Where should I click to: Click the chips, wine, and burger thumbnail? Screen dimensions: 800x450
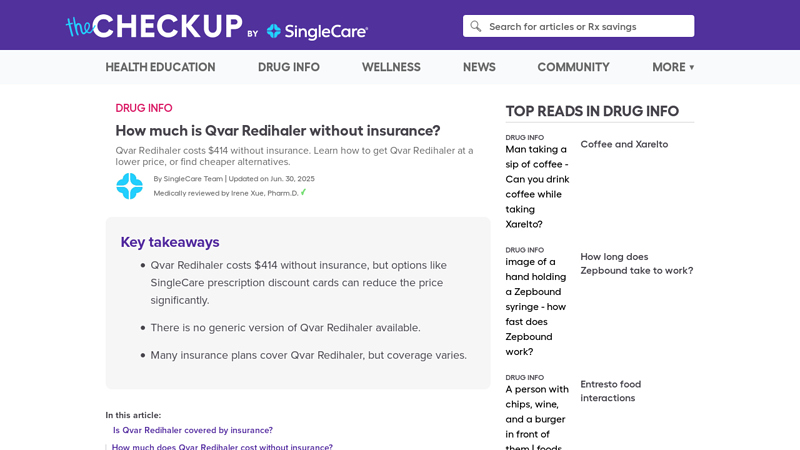[537, 417]
